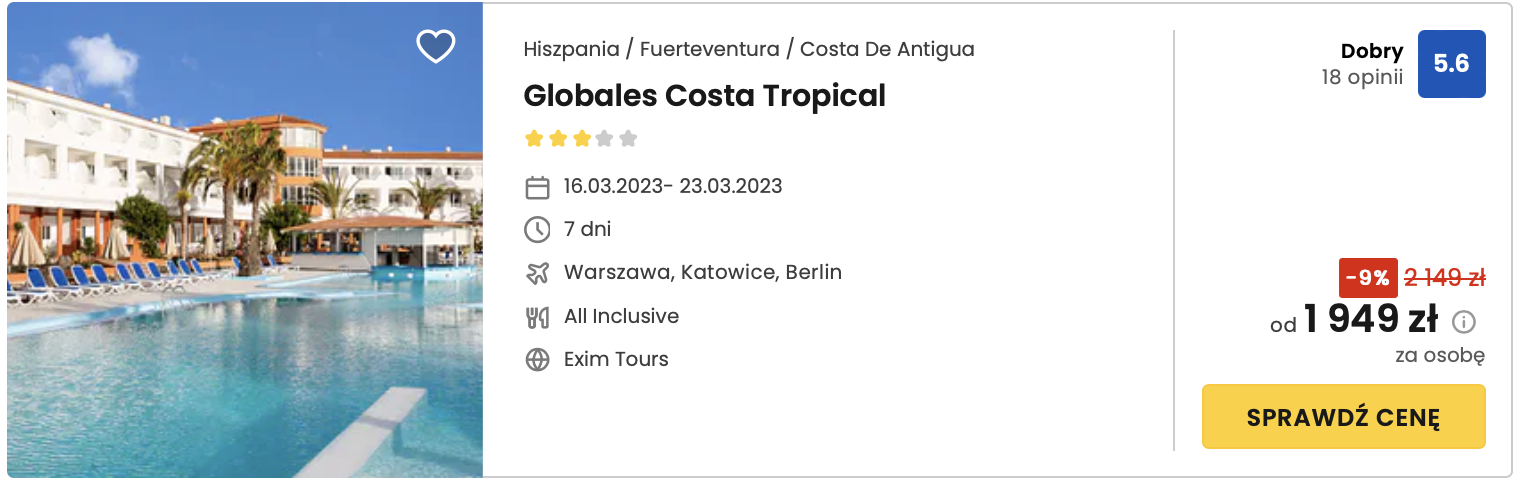1522x486 pixels.
Task: Open the hotel pool photo thumbnail
Action: (x=245, y=240)
